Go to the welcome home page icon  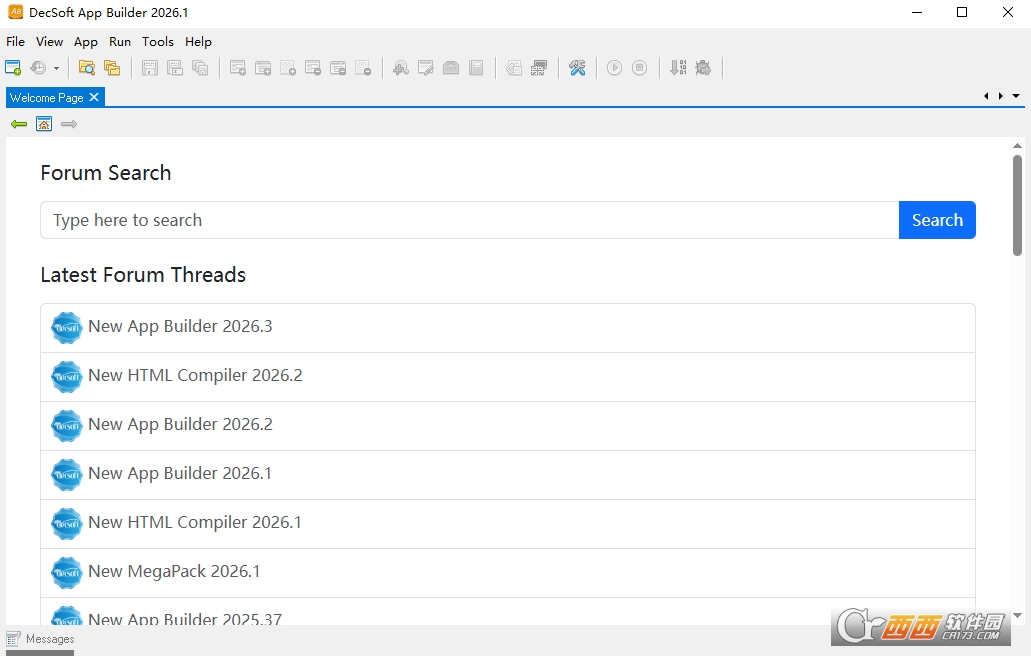point(44,124)
